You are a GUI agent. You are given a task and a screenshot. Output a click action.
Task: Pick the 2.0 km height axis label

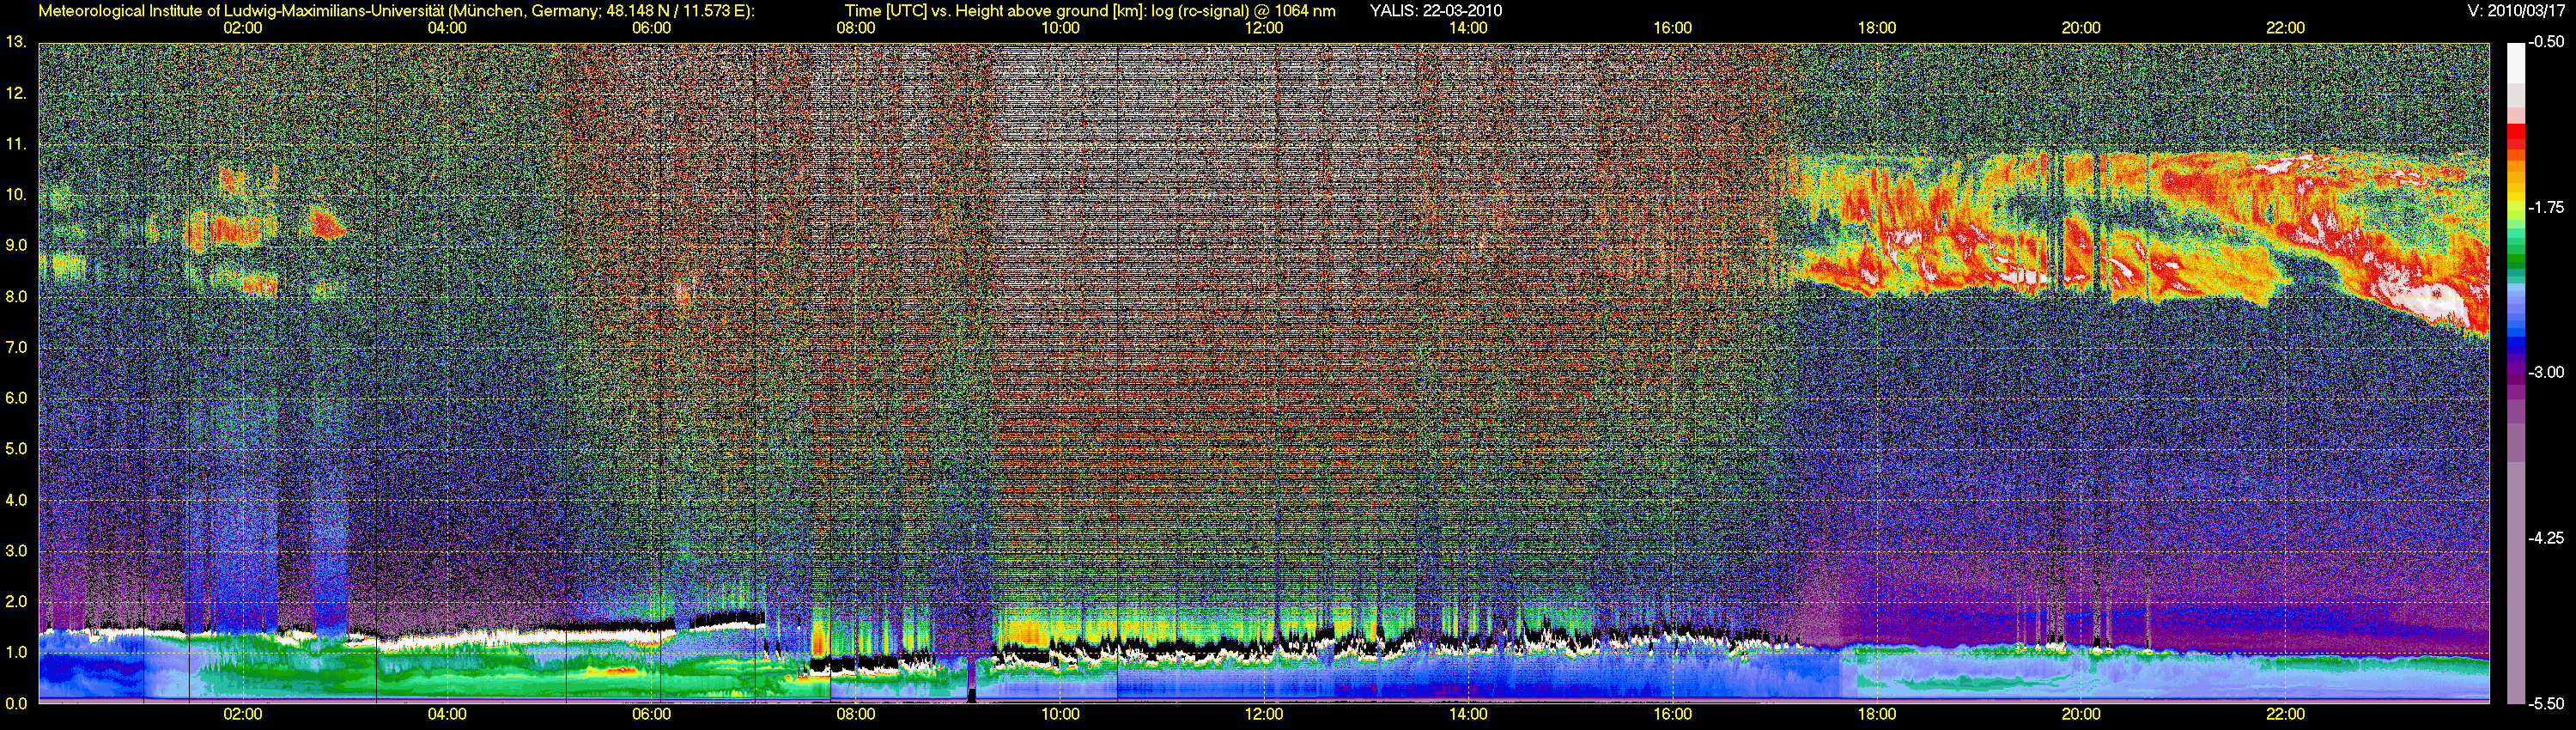[x=16, y=601]
